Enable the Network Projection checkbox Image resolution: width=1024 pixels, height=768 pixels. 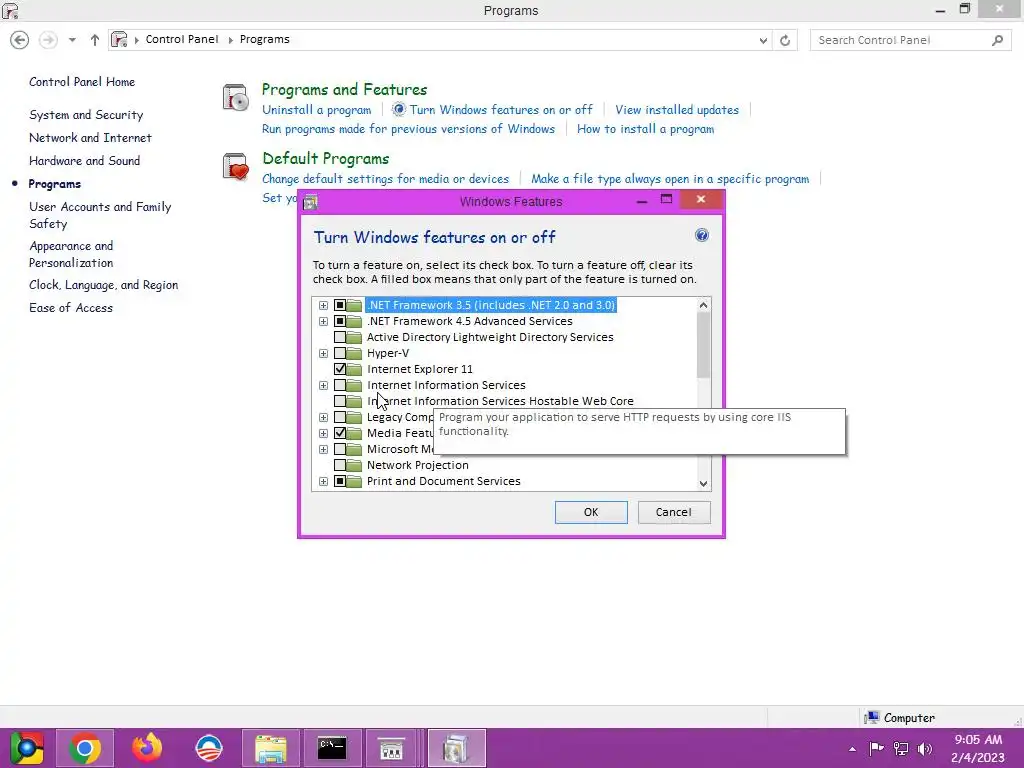click(340, 465)
